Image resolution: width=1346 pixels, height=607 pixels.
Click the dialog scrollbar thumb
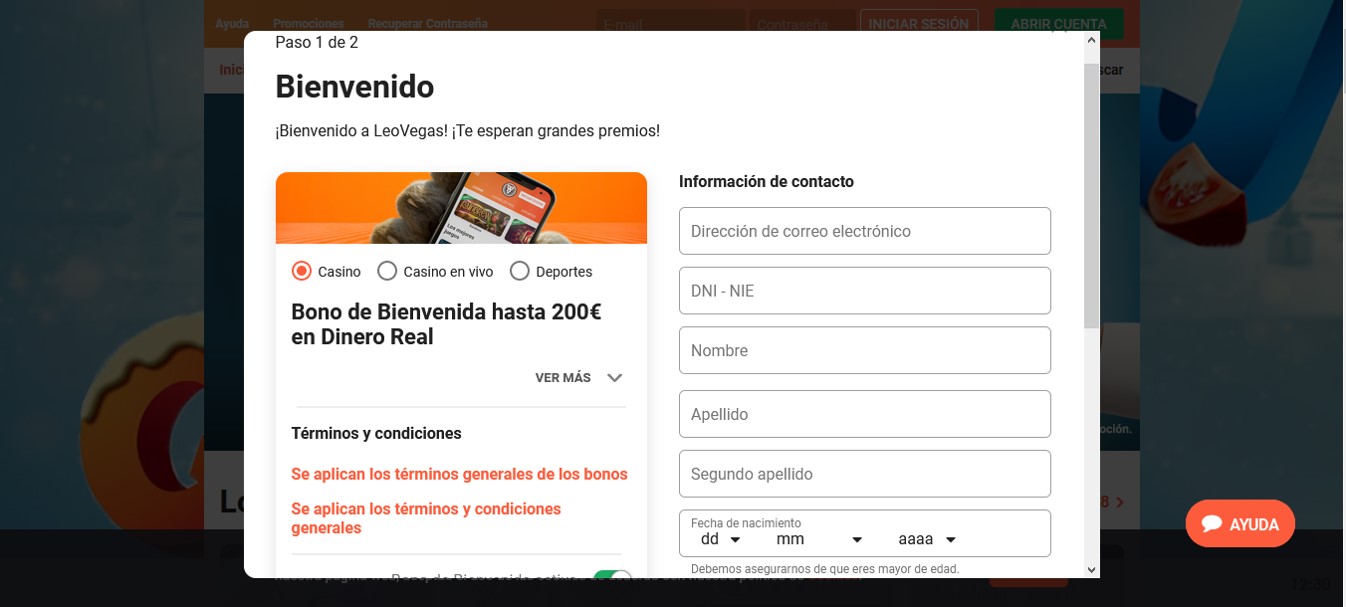pyautogui.click(x=1091, y=195)
